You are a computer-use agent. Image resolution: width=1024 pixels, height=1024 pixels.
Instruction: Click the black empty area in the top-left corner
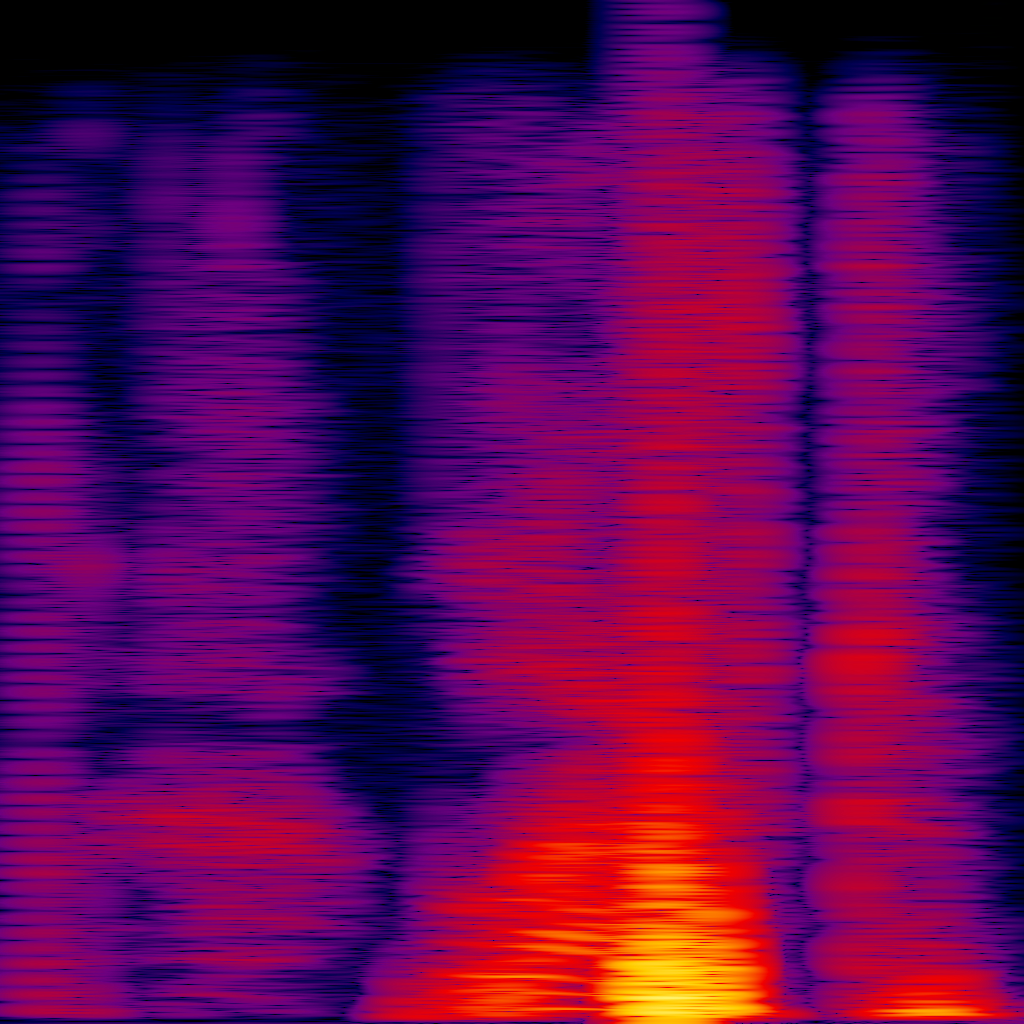click(x=150, y=30)
